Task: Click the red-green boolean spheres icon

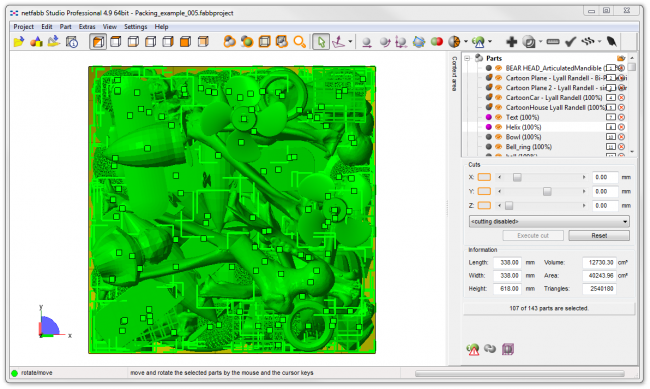Action: (437, 41)
